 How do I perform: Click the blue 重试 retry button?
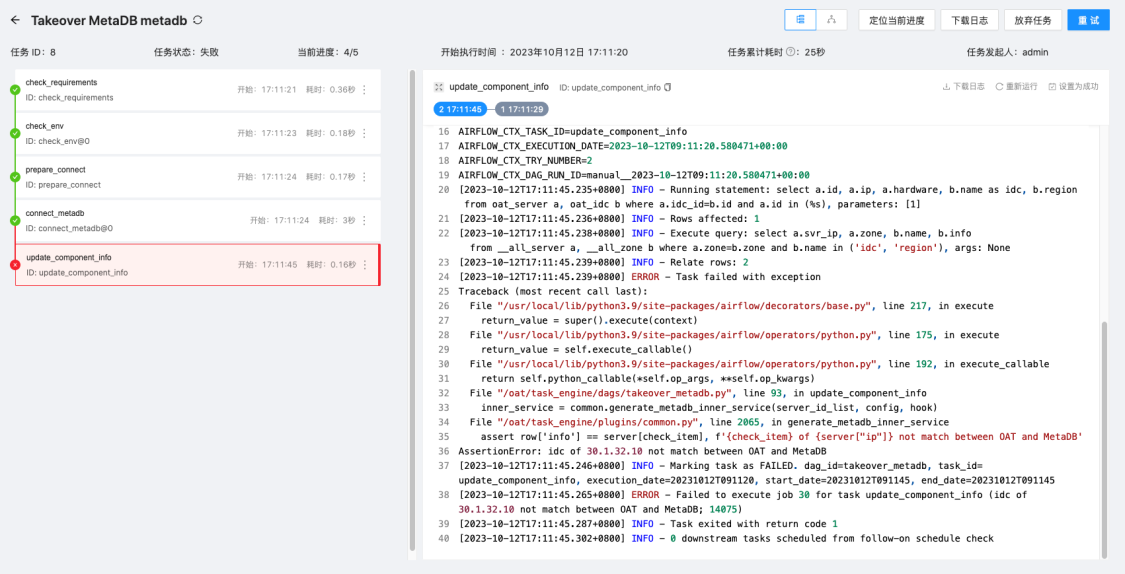click(1087, 20)
